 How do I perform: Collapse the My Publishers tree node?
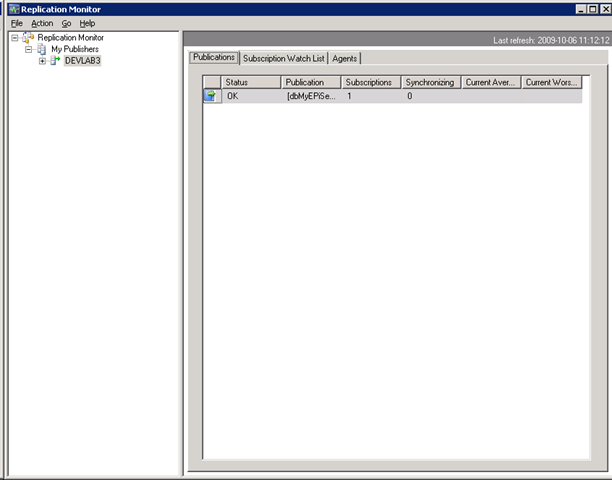29,49
